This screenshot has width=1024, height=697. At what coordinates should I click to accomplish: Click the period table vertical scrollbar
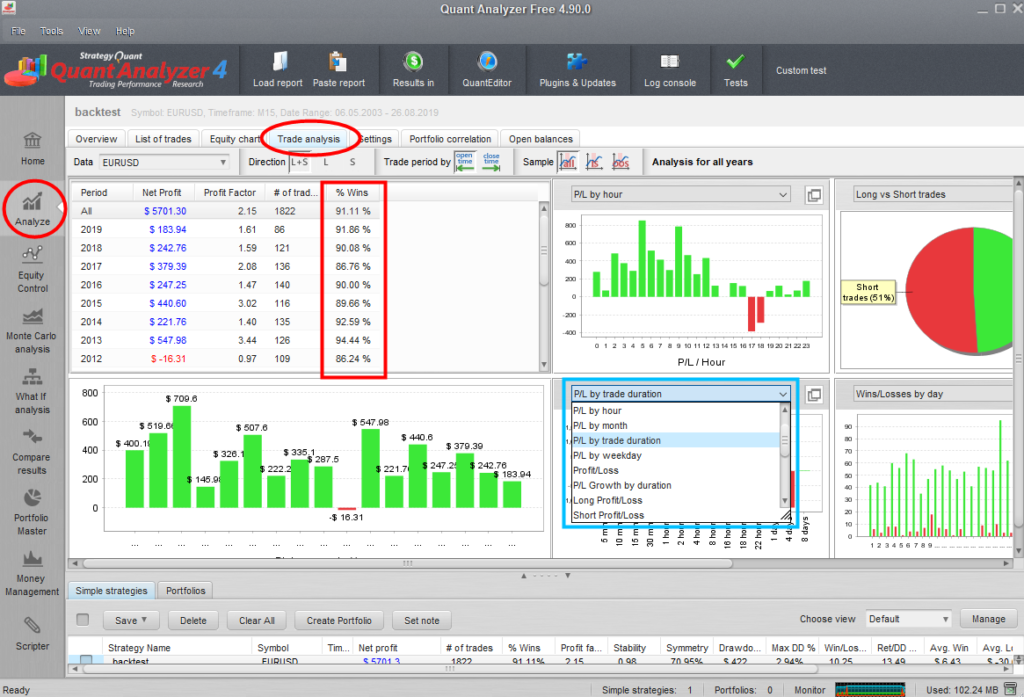coord(544,285)
